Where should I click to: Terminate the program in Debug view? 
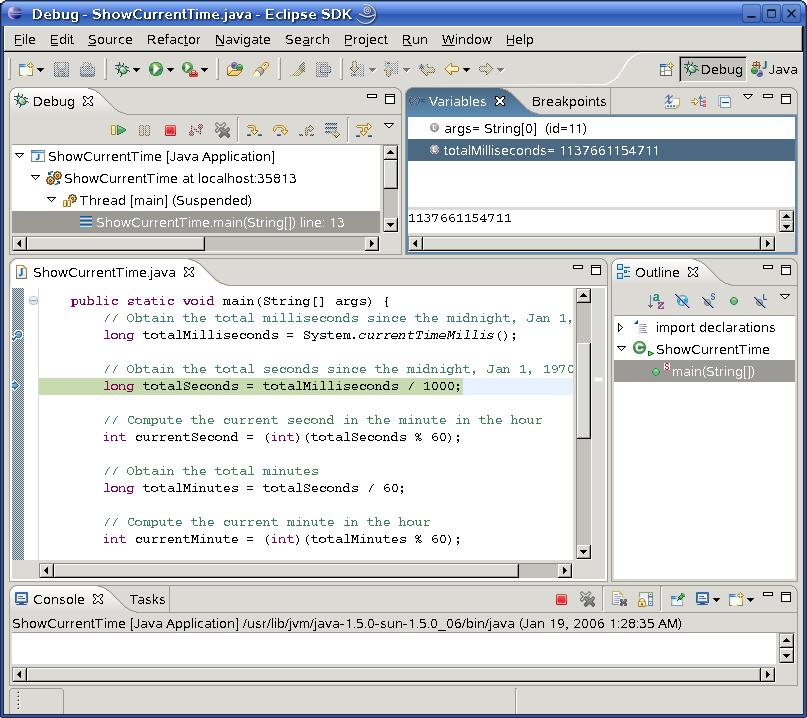pyautogui.click(x=170, y=130)
